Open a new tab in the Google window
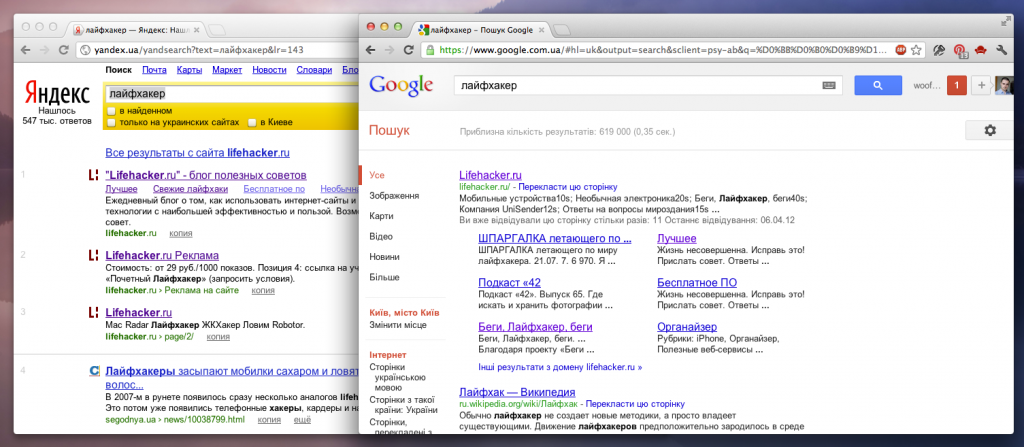 [x=561, y=29]
